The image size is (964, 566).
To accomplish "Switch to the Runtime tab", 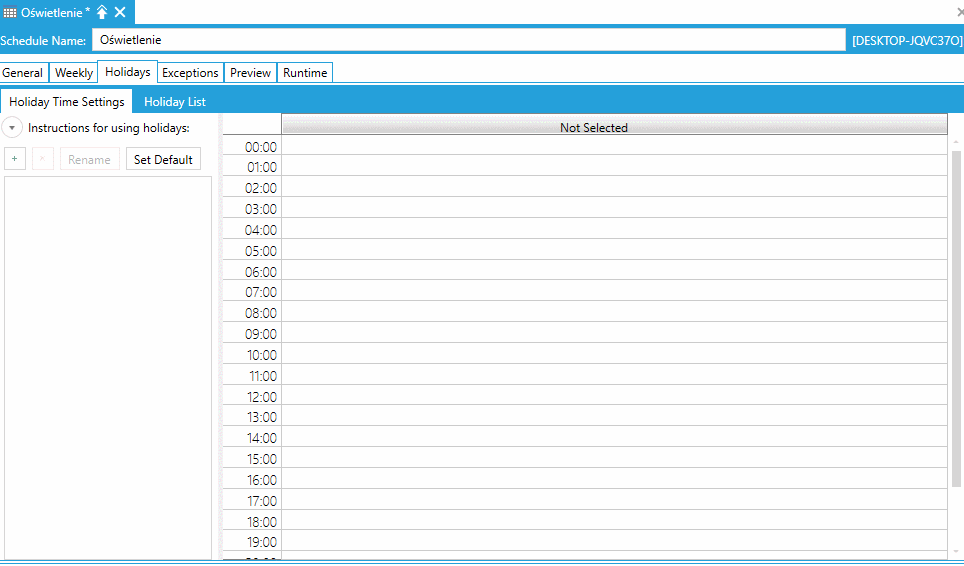I will [x=305, y=73].
